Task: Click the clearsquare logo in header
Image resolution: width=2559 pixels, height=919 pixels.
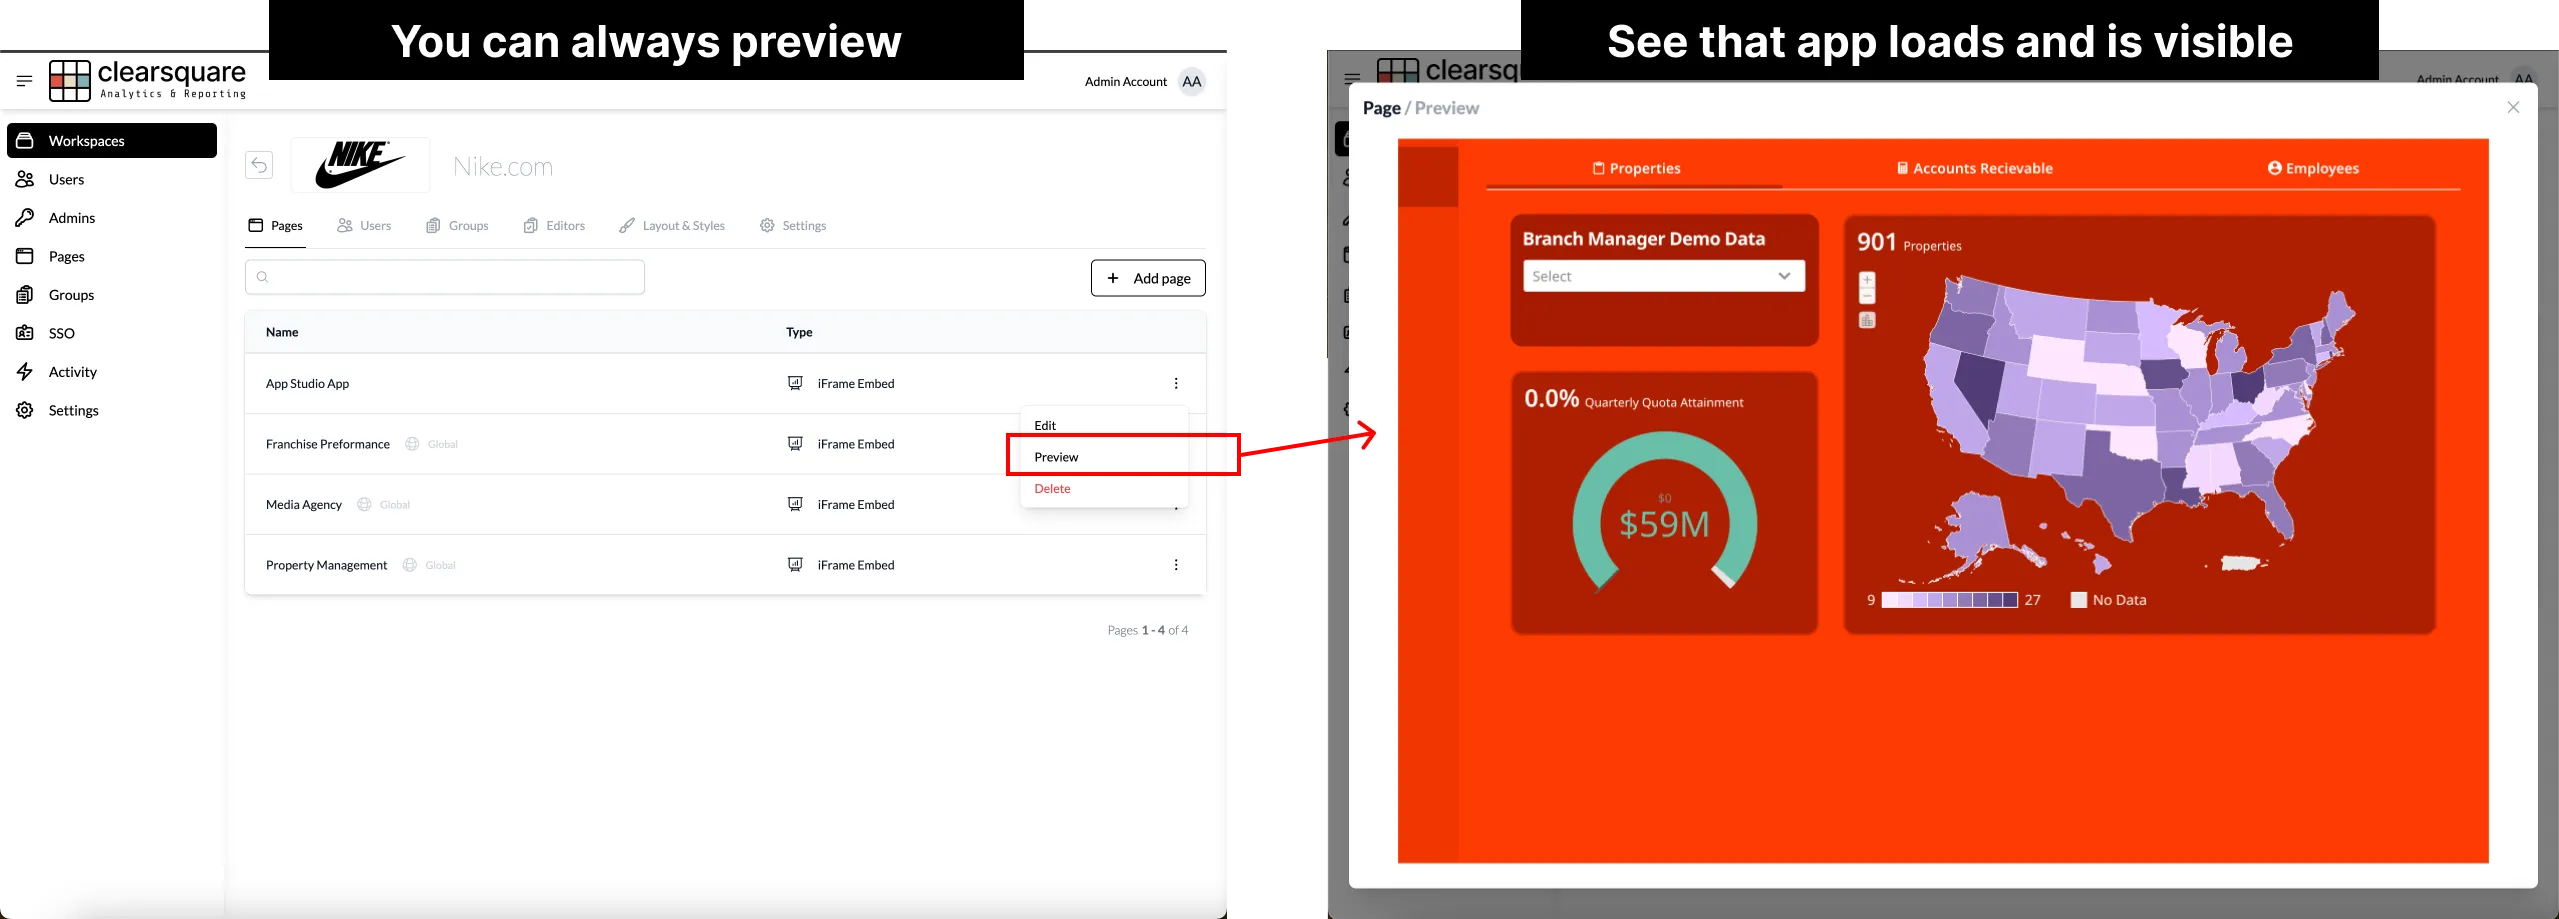Action: point(148,80)
